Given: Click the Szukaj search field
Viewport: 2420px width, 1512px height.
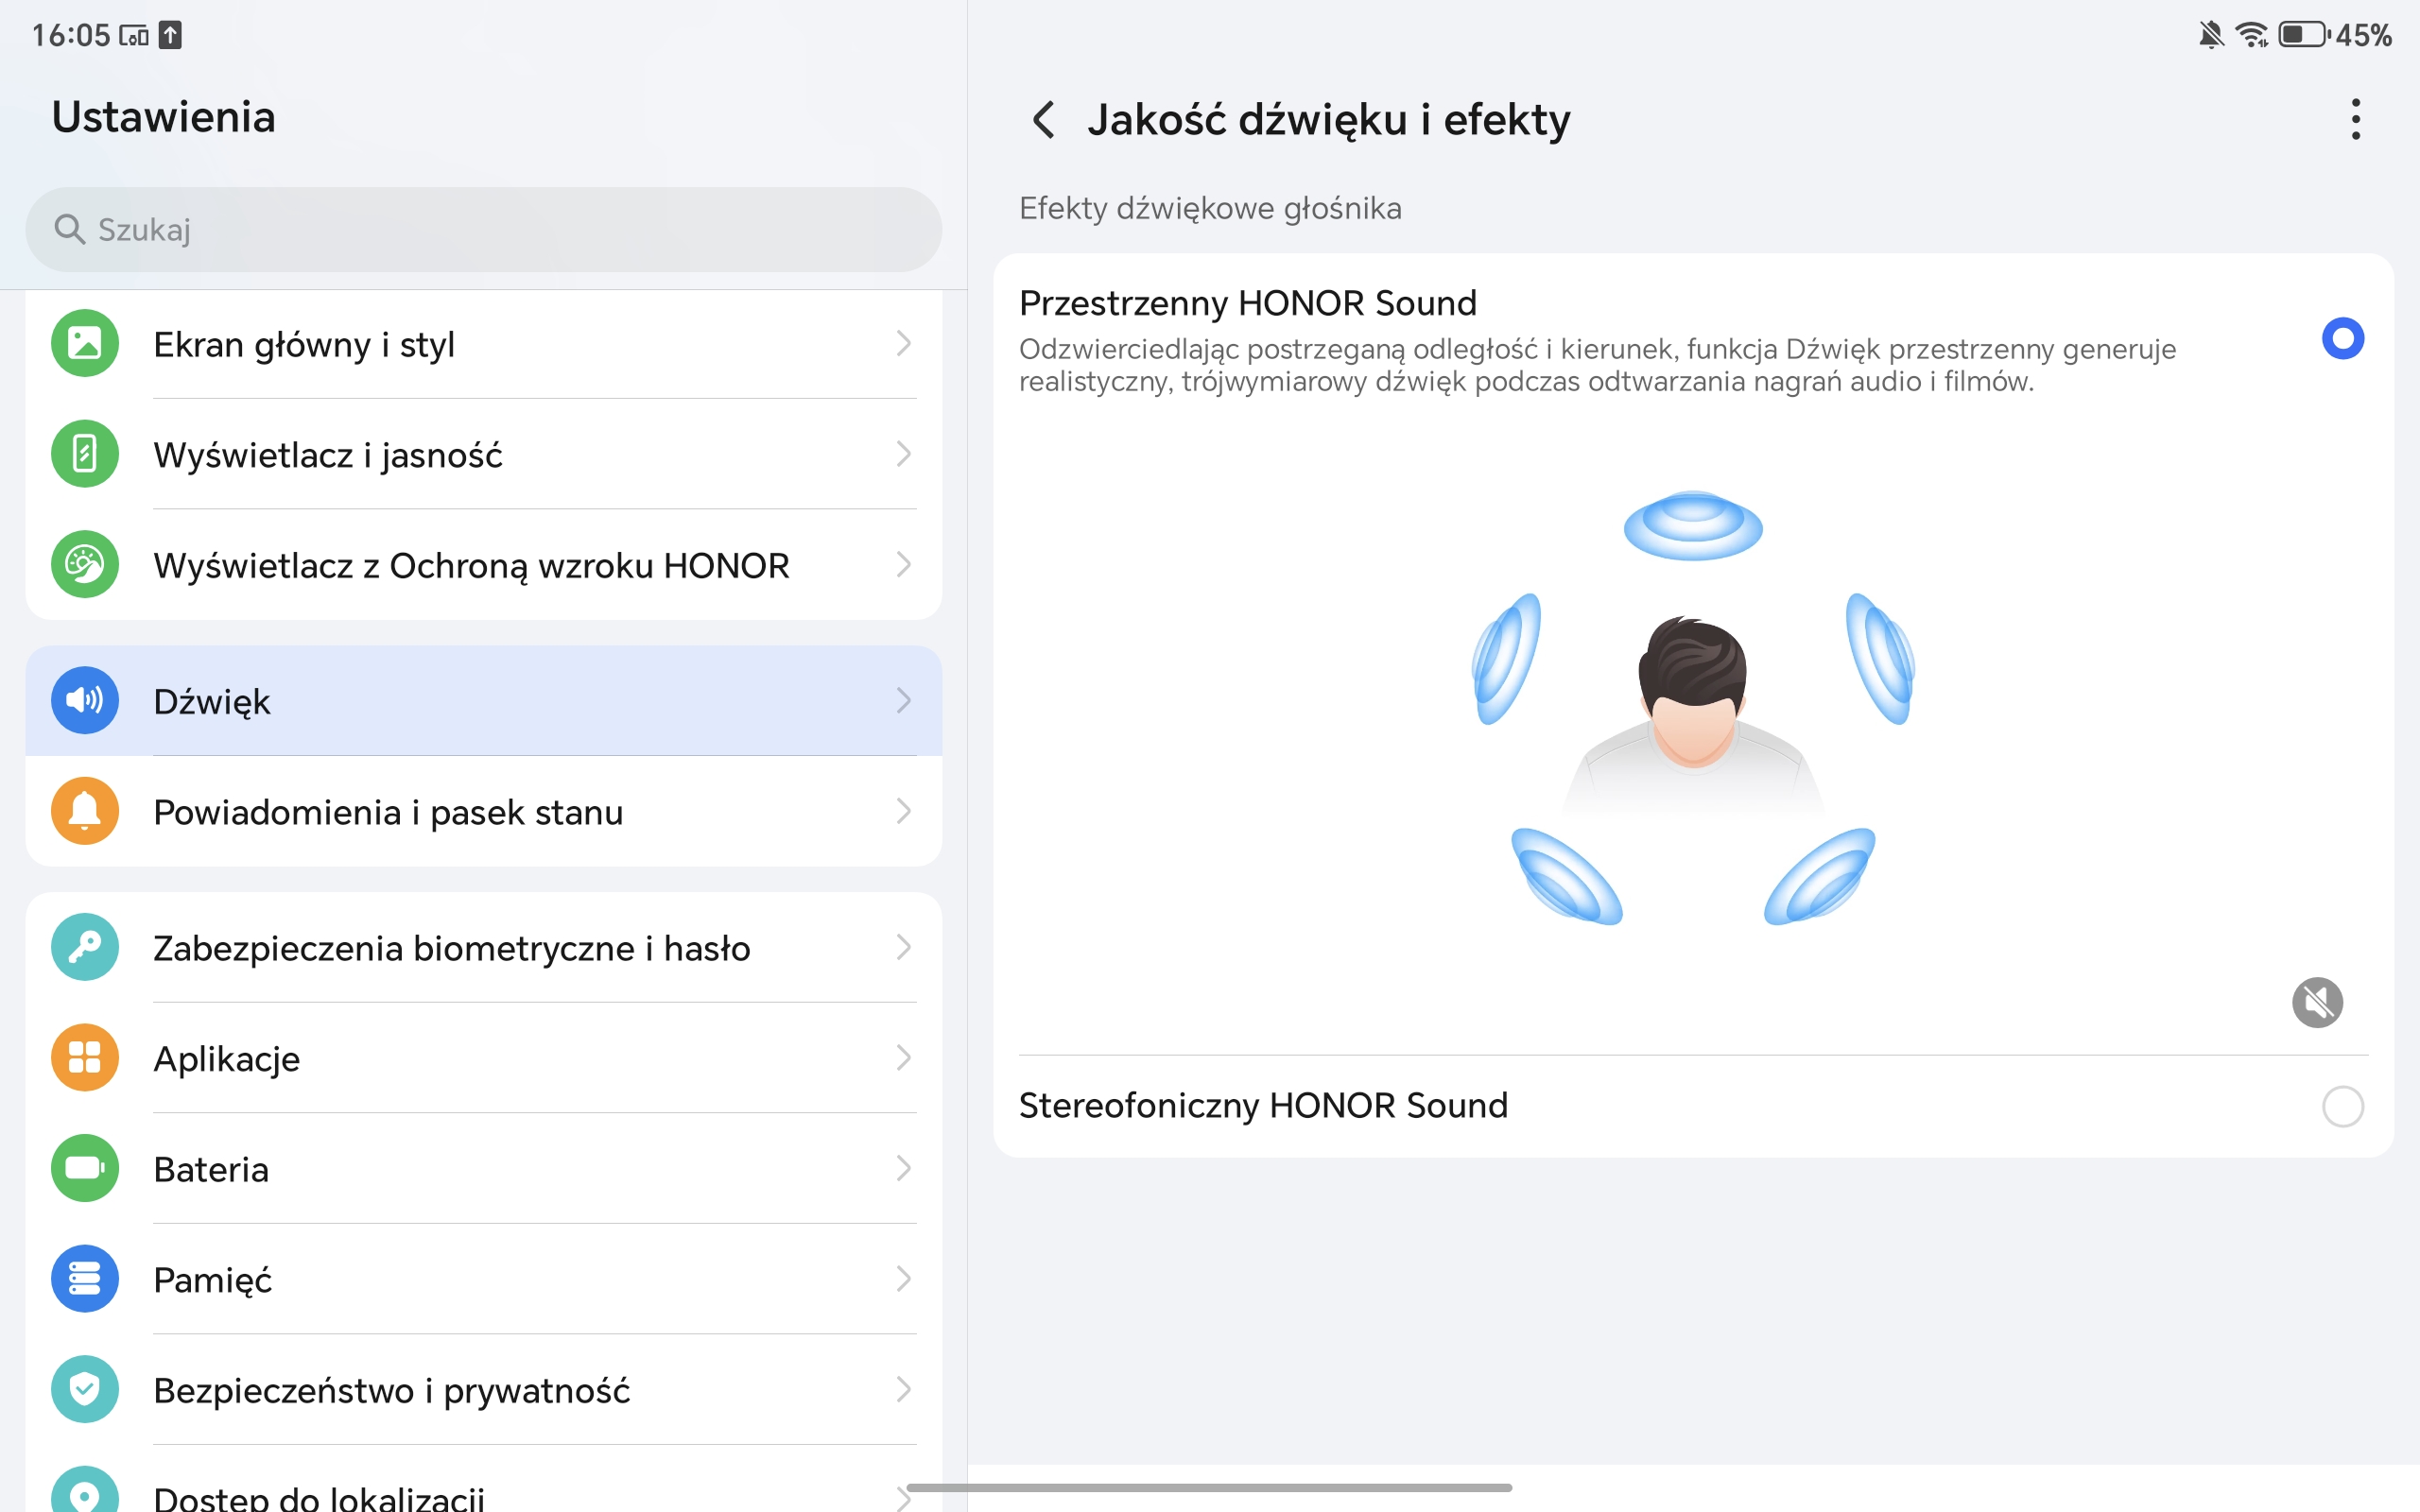Looking at the screenshot, I should click(484, 230).
